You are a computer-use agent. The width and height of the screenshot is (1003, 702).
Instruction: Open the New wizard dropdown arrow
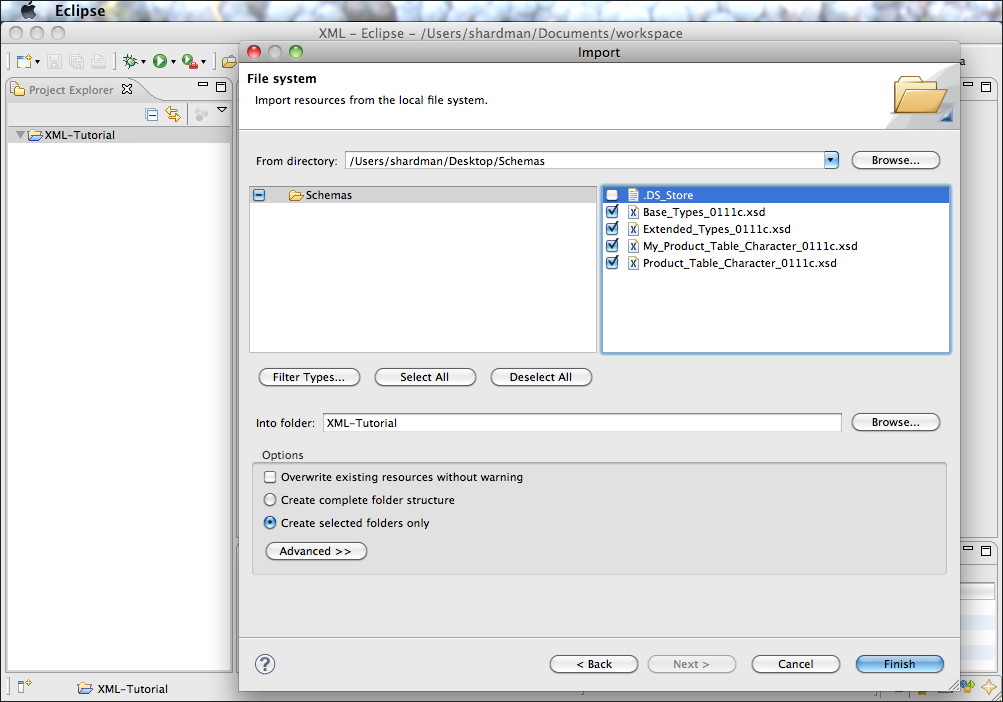pyautogui.click(x=37, y=62)
